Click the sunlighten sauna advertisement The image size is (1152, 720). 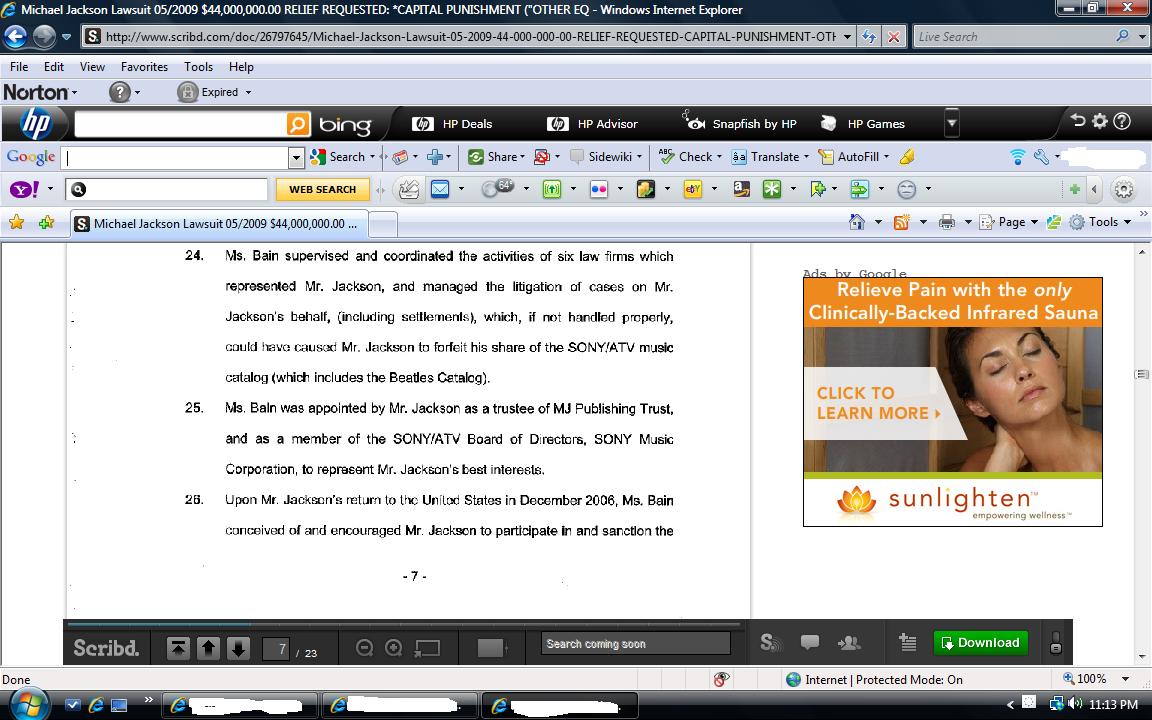[952, 402]
